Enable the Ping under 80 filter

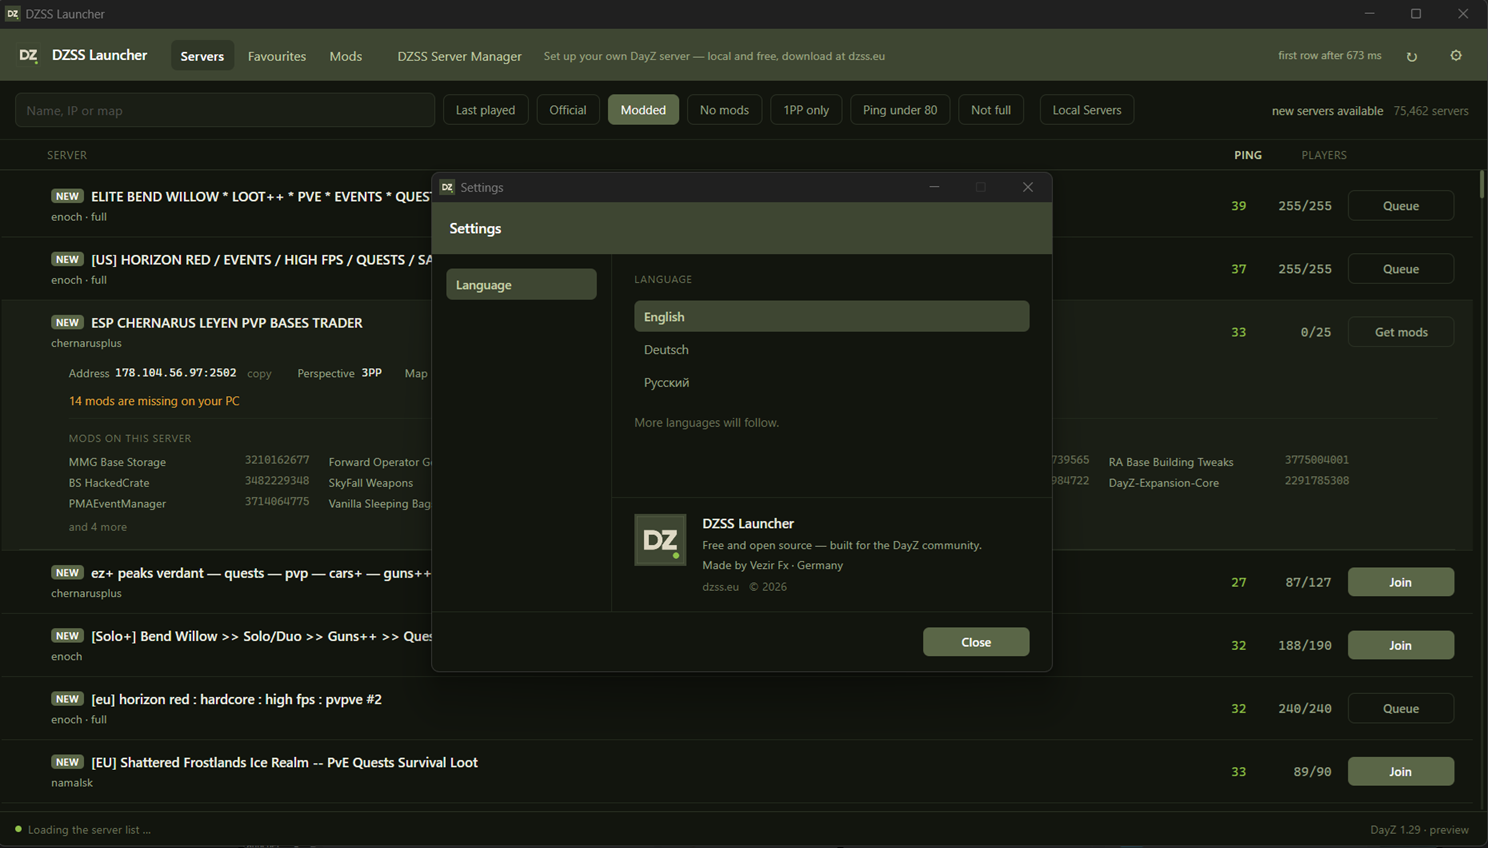click(900, 110)
